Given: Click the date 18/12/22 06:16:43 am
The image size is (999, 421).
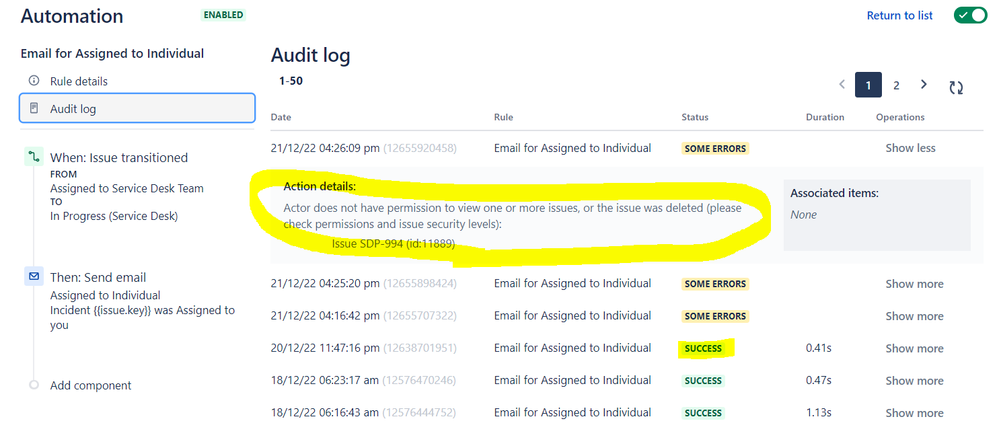Looking at the screenshot, I should tap(325, 413).
